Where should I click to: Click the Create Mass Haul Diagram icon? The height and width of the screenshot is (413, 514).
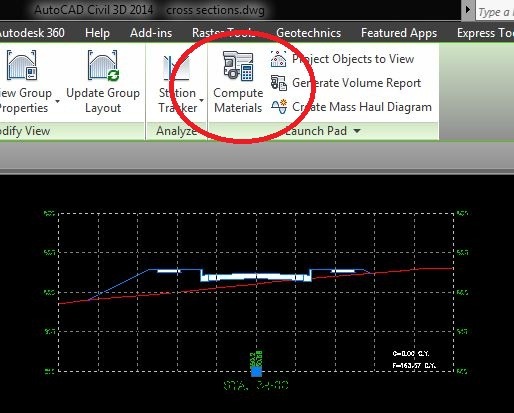click(279, 107)
